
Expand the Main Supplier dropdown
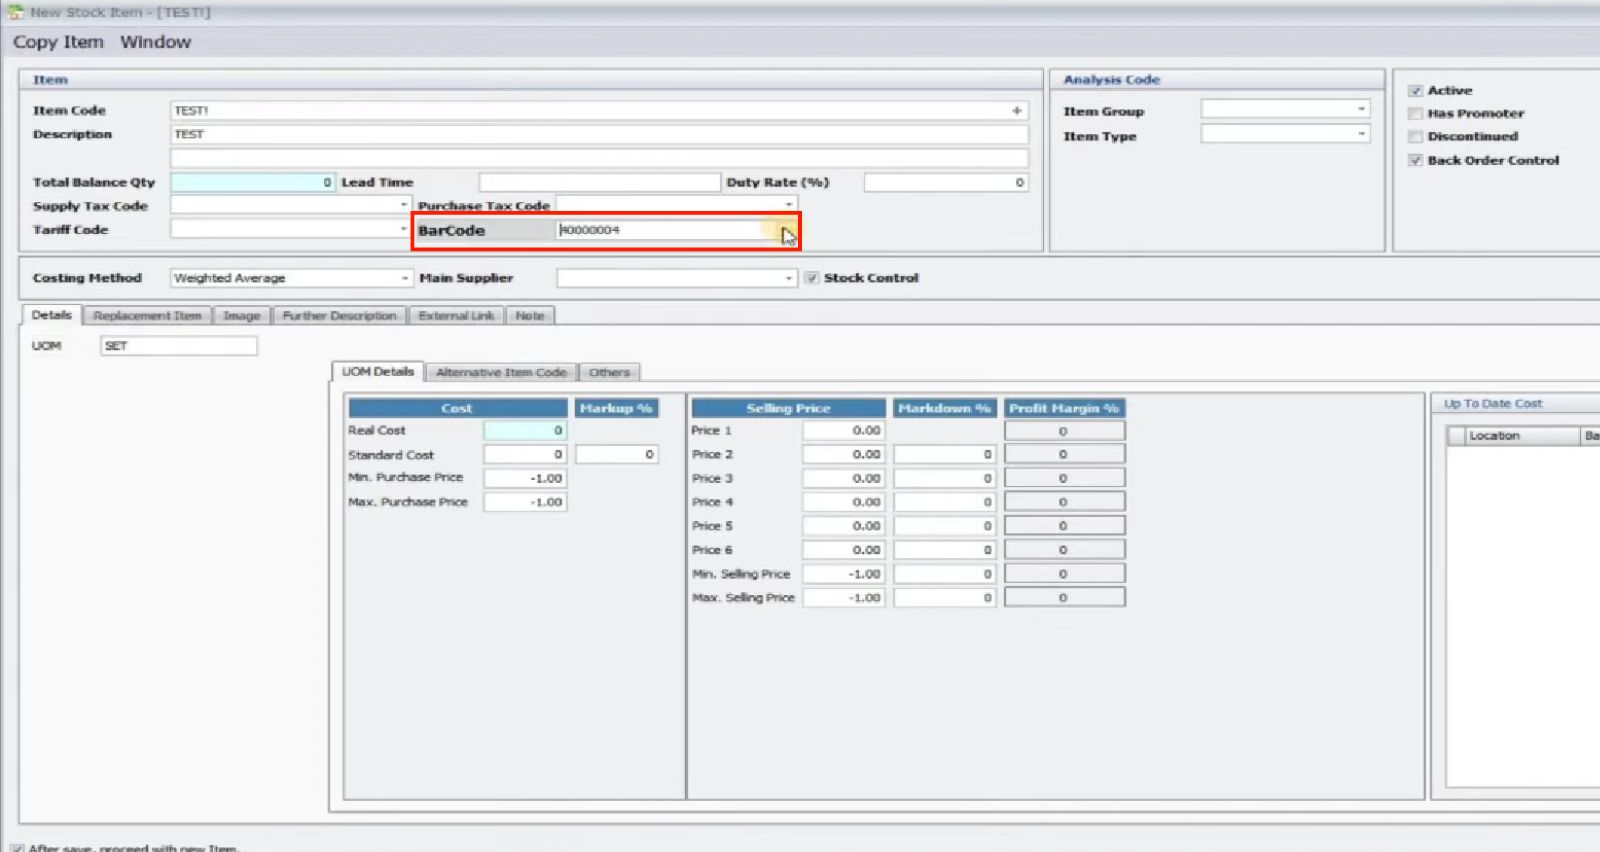tap(788, 278)
